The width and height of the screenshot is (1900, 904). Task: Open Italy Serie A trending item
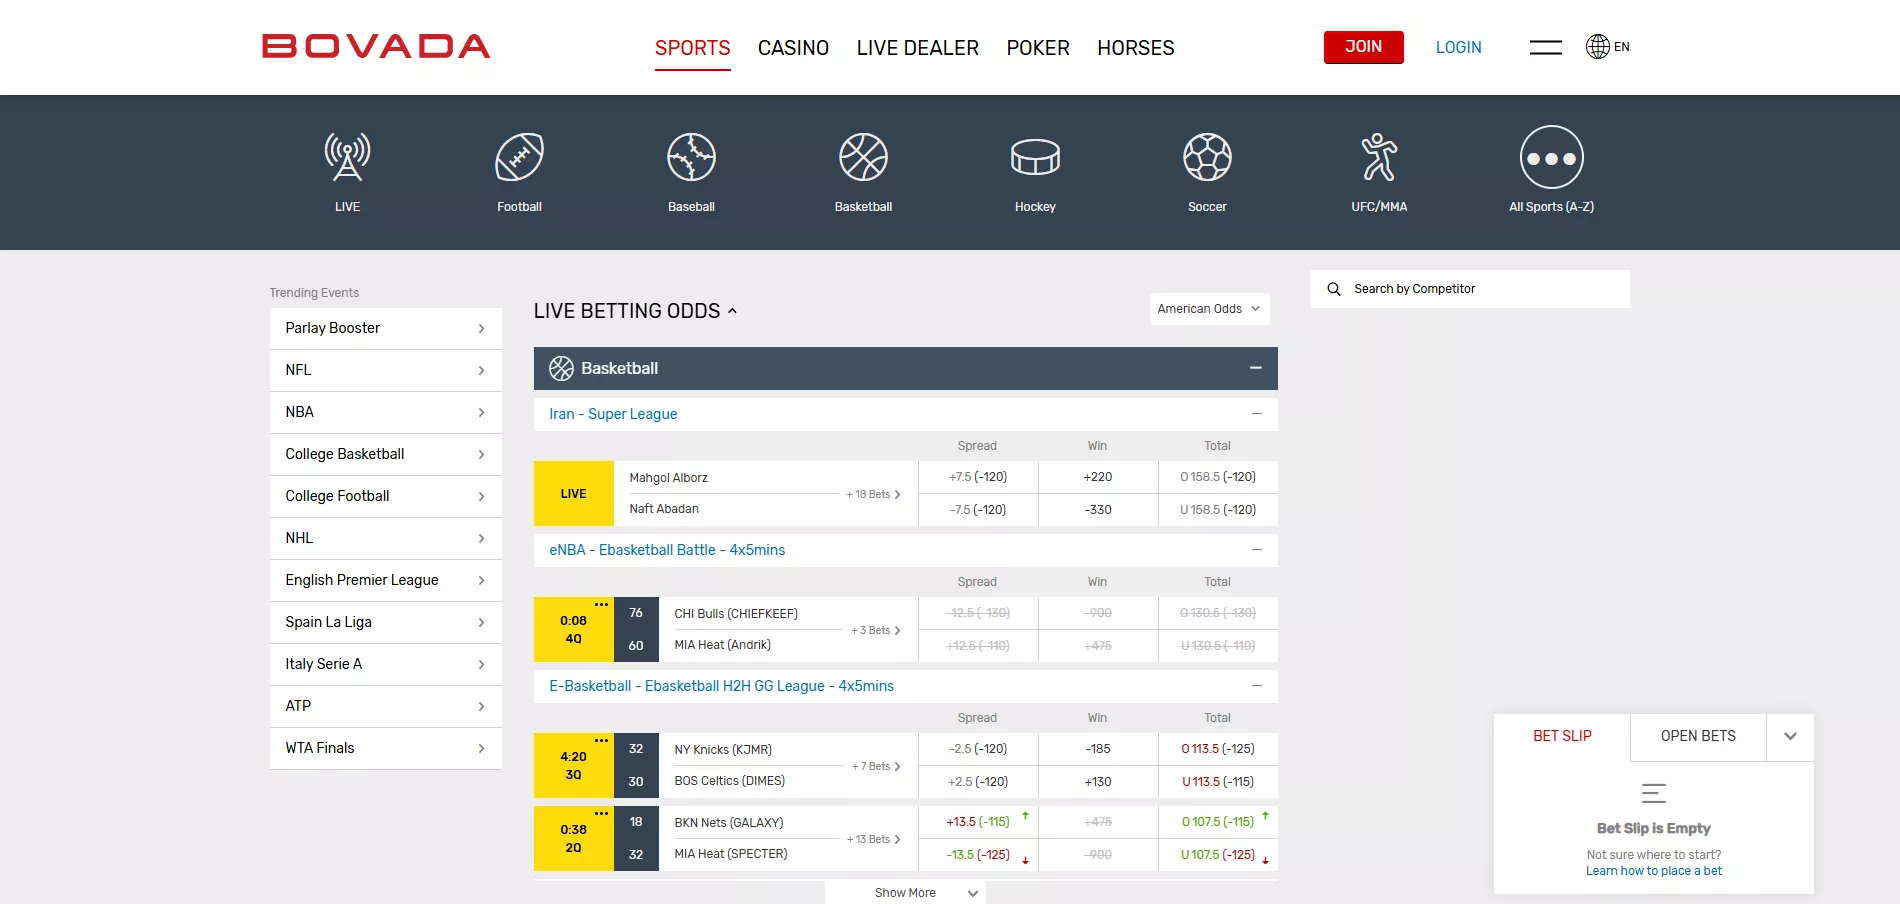tap(385, 664)
